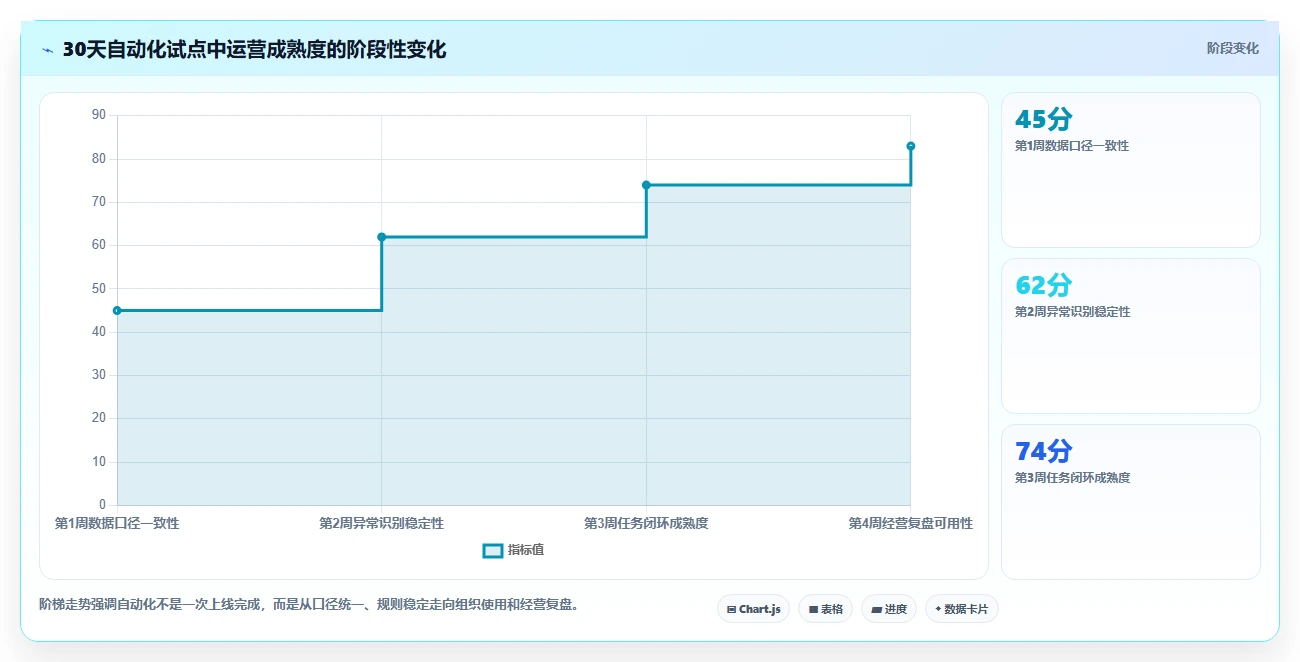The width and height of the screenshot is (1300, 662).
Task: Click x-axis label 第3周任务闭环成熟度
Action: [646, 523]
